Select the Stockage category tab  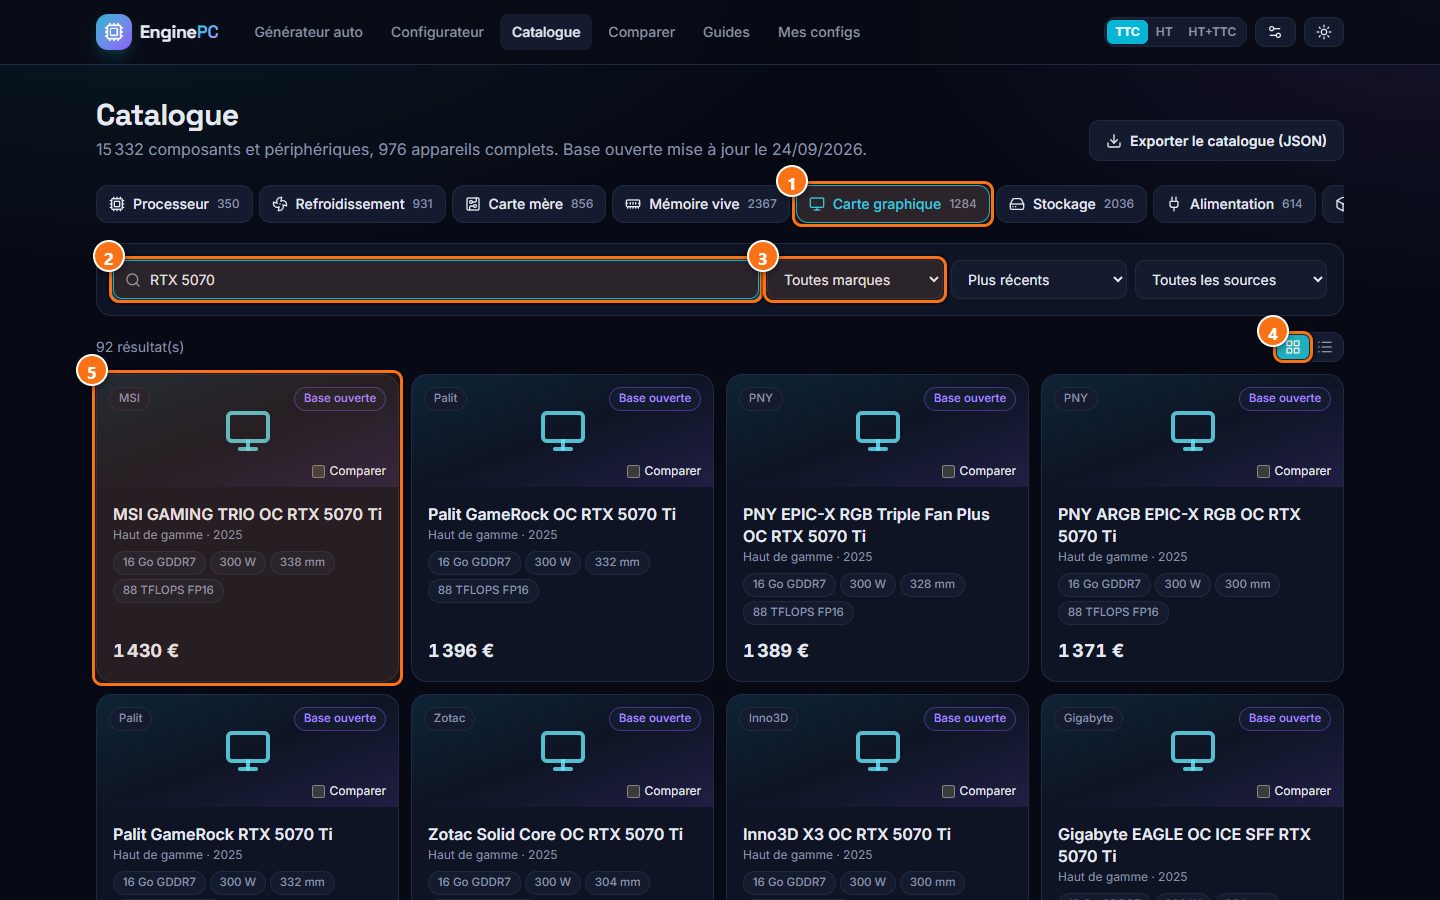pyautogui.click(x=1071, y=204)
